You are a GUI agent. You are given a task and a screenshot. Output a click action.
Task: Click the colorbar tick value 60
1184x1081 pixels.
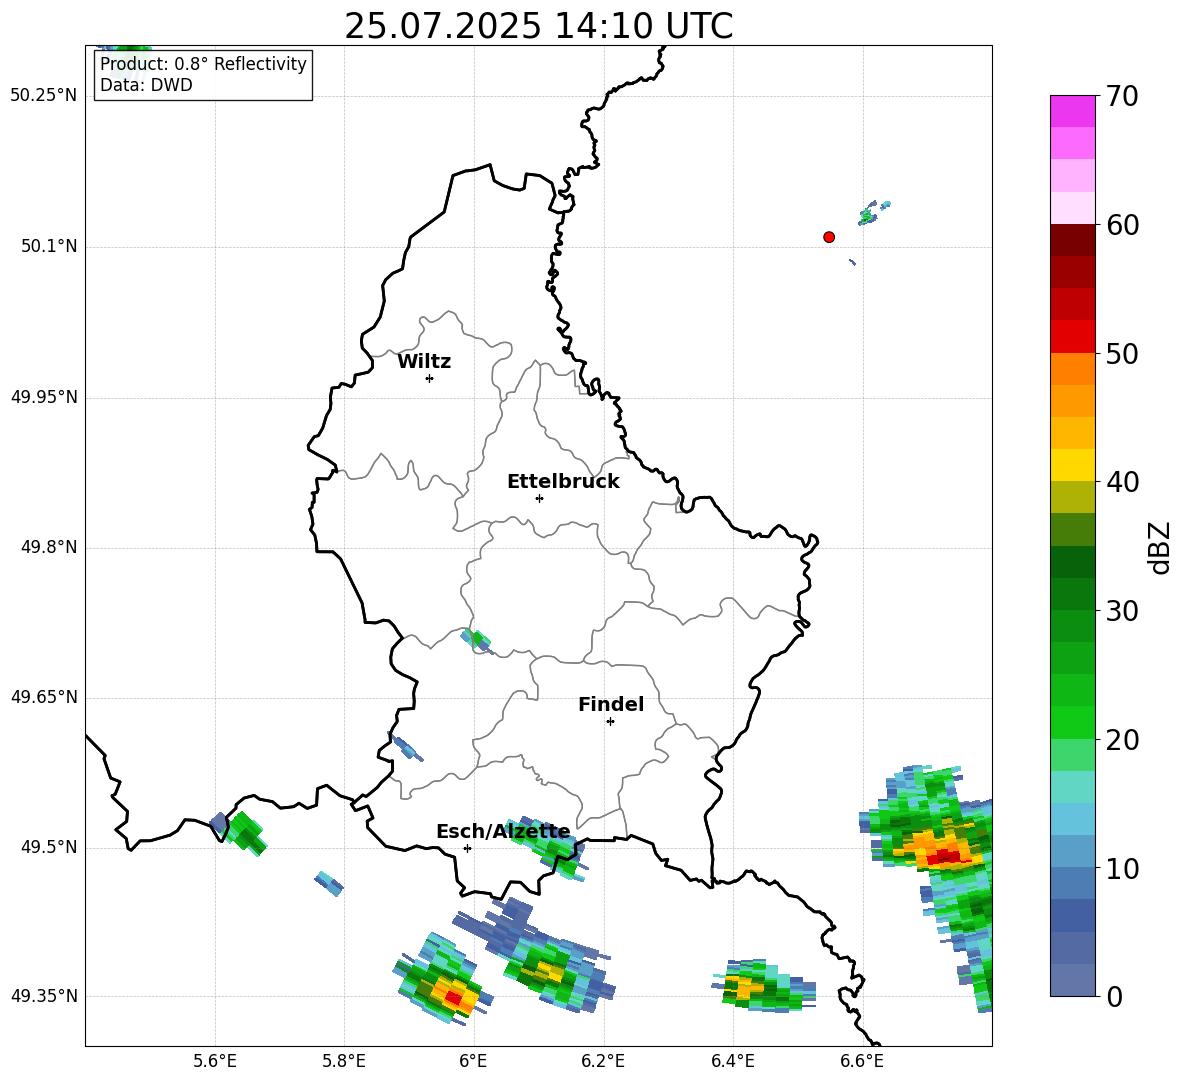[x=1122, y=224]
